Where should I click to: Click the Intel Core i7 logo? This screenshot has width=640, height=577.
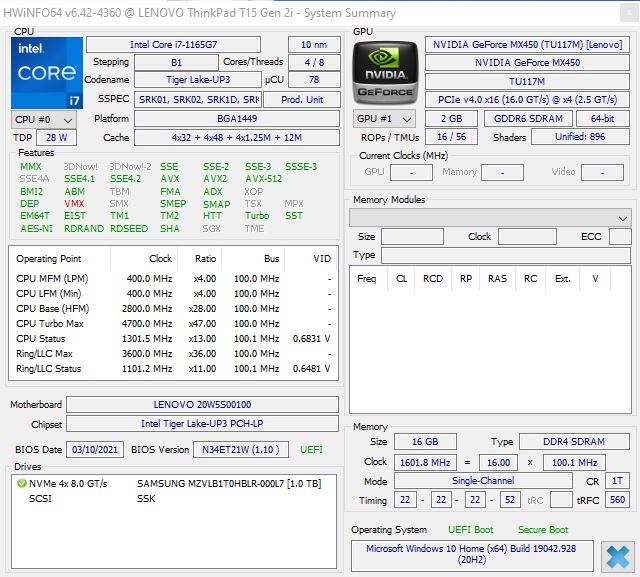tap(47, 73)
